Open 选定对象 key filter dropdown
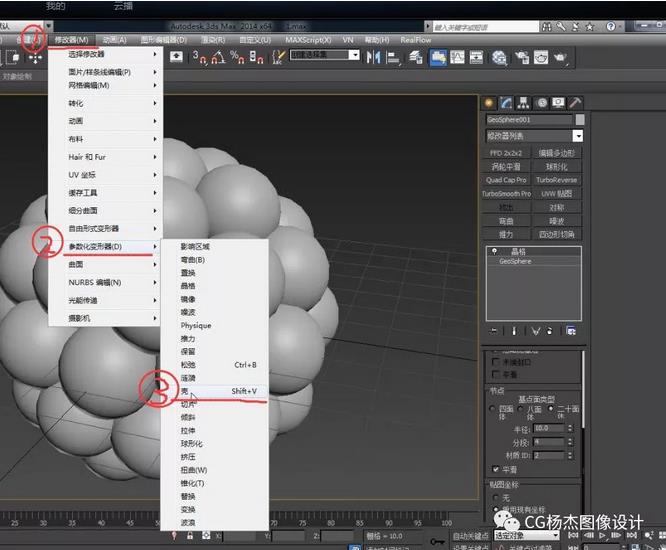The image size is (666, 550). point(526,535)
